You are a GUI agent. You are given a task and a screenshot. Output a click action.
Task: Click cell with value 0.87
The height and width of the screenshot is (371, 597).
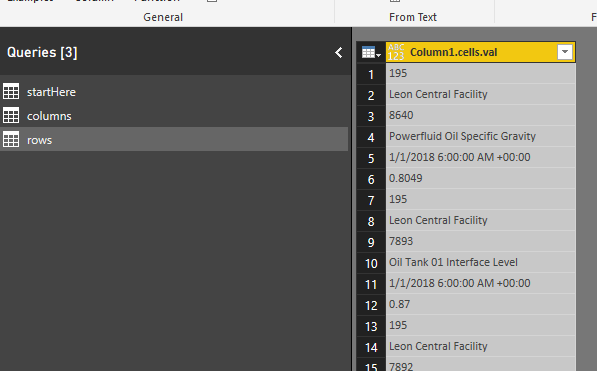point(480,304)
